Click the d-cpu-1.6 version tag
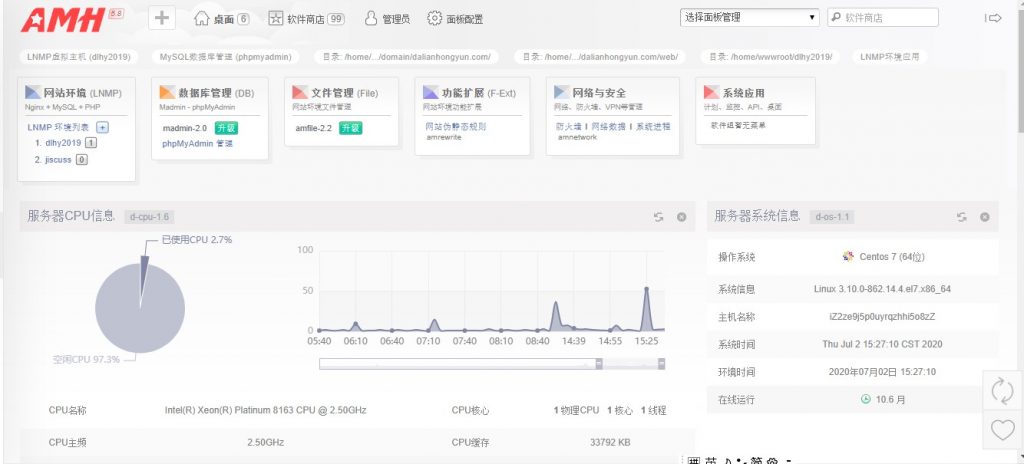Screen dimensions: 1024x464 [149, 217]
